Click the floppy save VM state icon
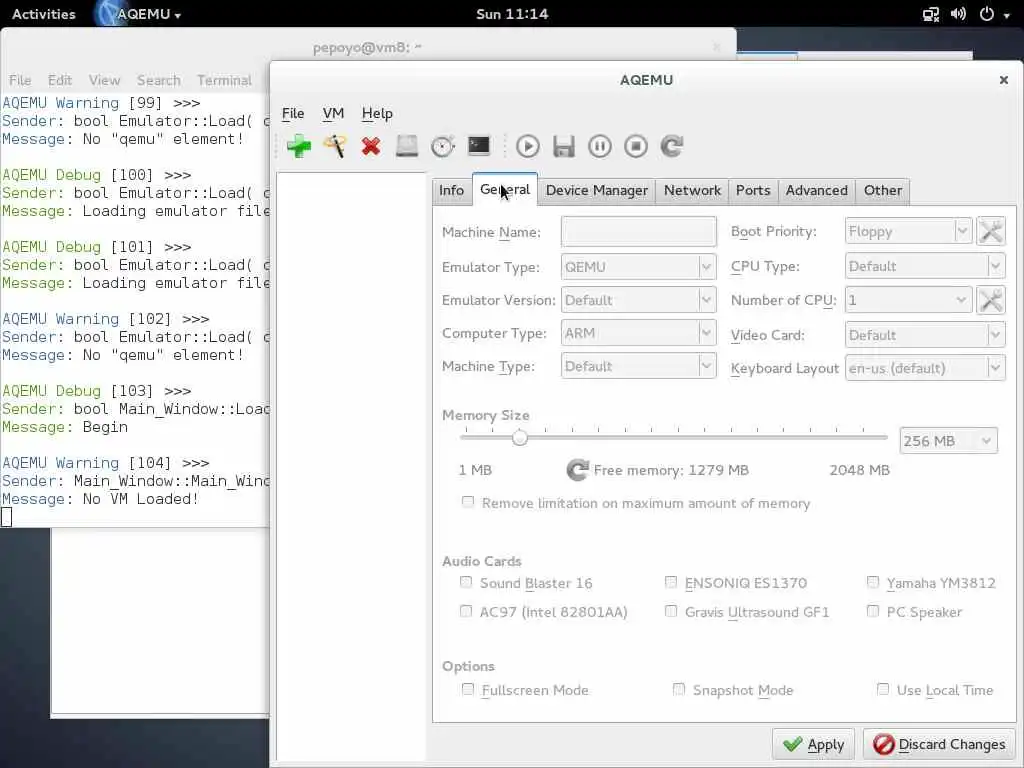The width and height of the screenshot is (1024, 768). click(x=564, y=146)
